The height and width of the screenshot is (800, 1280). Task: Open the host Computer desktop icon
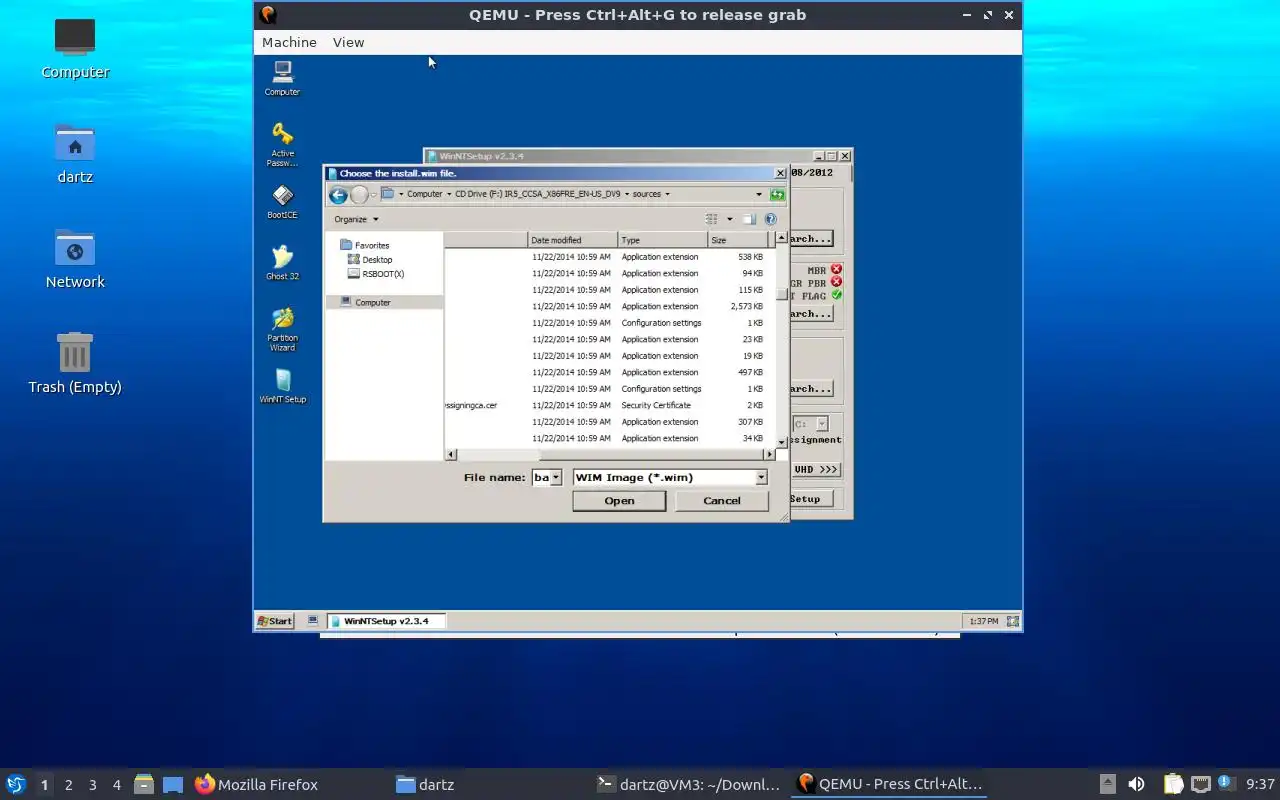click(x=75, y=48)
